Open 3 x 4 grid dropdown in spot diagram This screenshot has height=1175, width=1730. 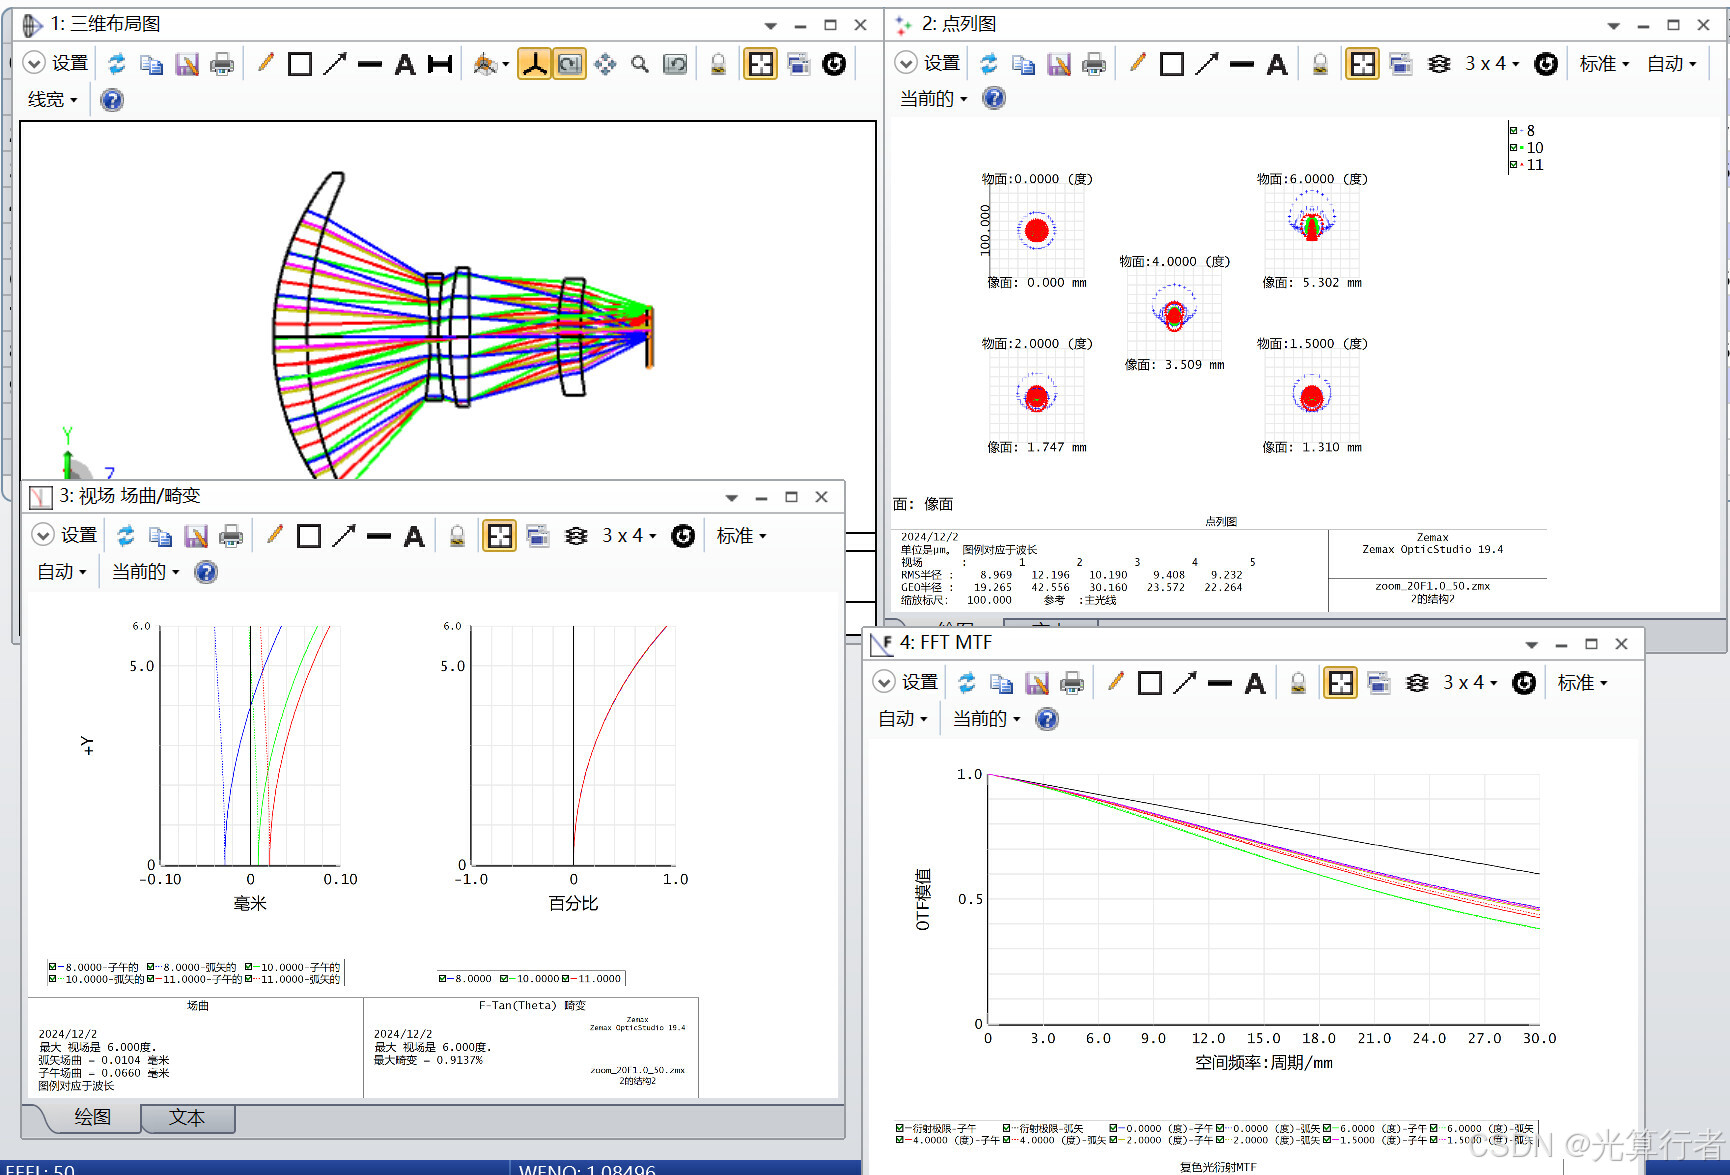1492,64
